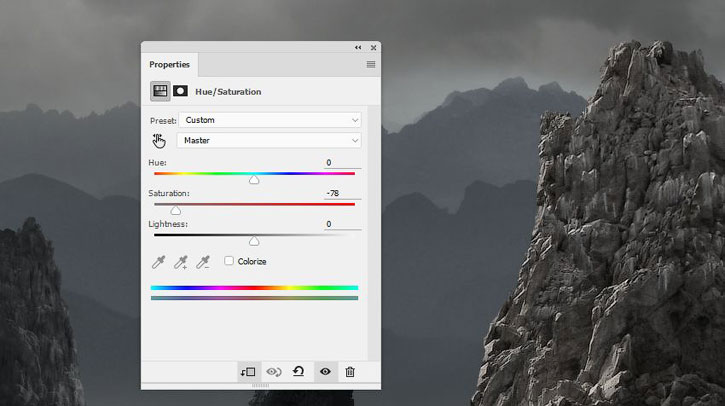The height and width of the screenshot is (406, 725).
Task: Click the Saturation label
Action: tap(169, 193)
